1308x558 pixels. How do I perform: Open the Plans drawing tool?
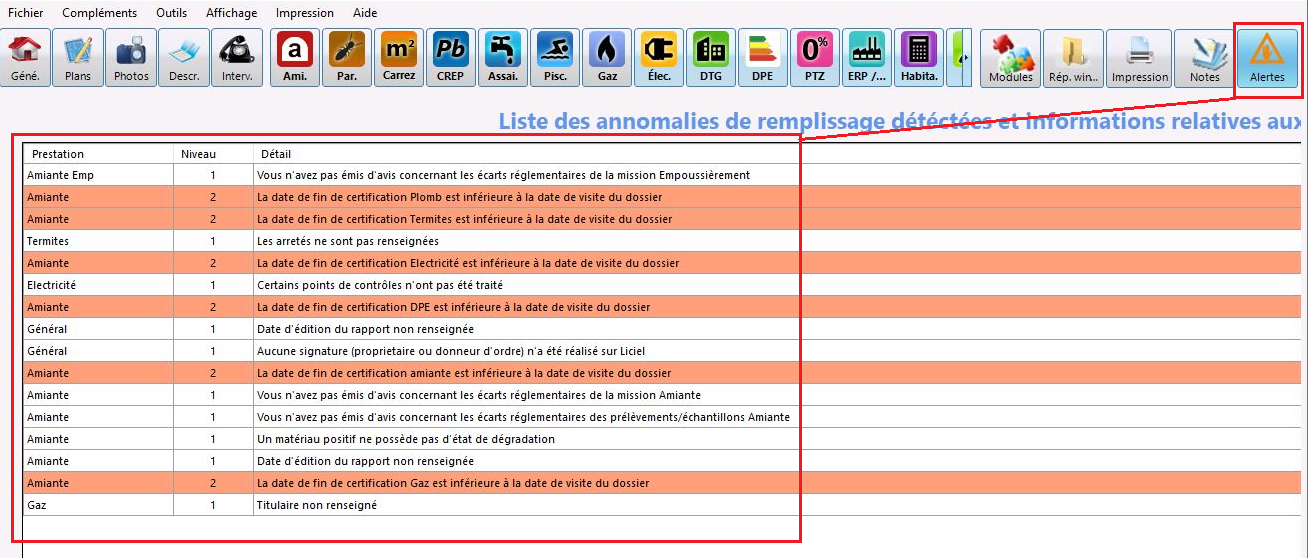78,57
